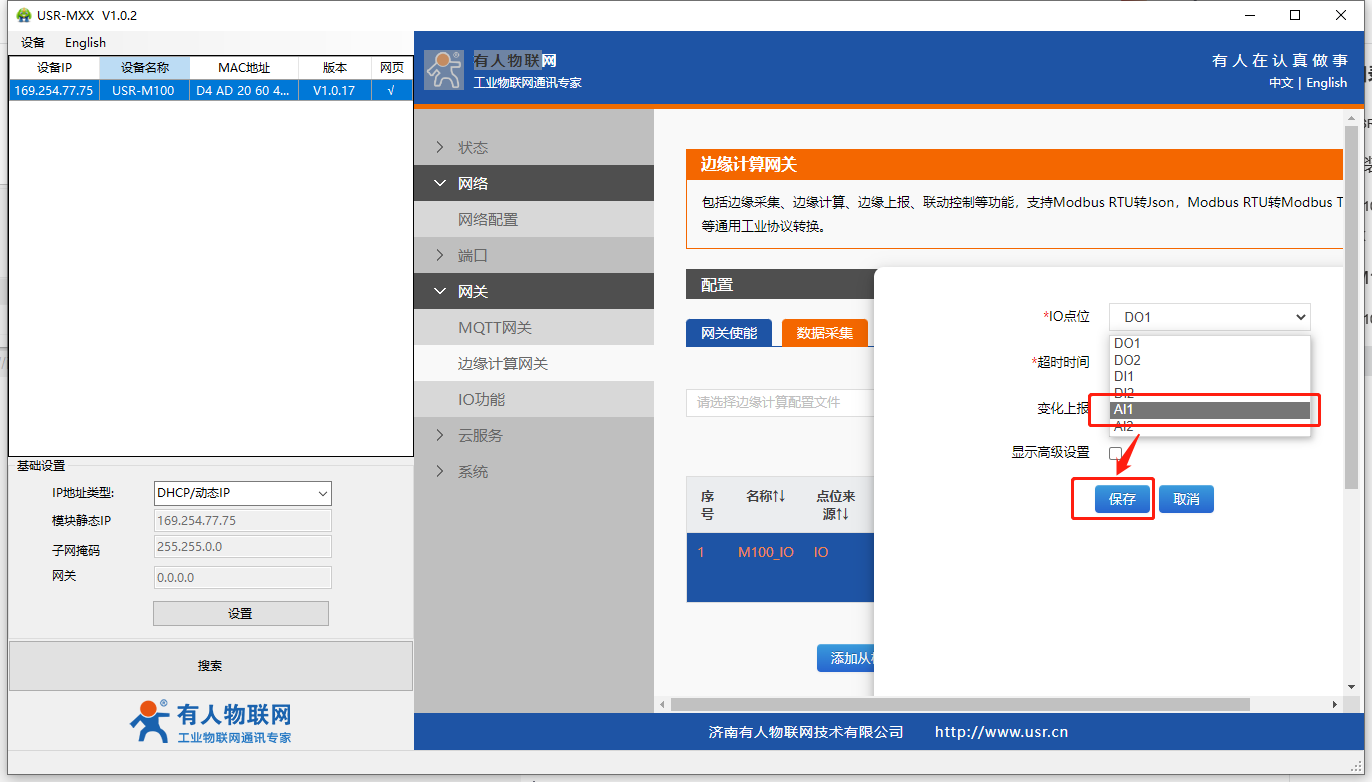Collapse the 网关 sidebar section
The image size is (1372, 782).
pyautogui.click(x=534, y=291)
